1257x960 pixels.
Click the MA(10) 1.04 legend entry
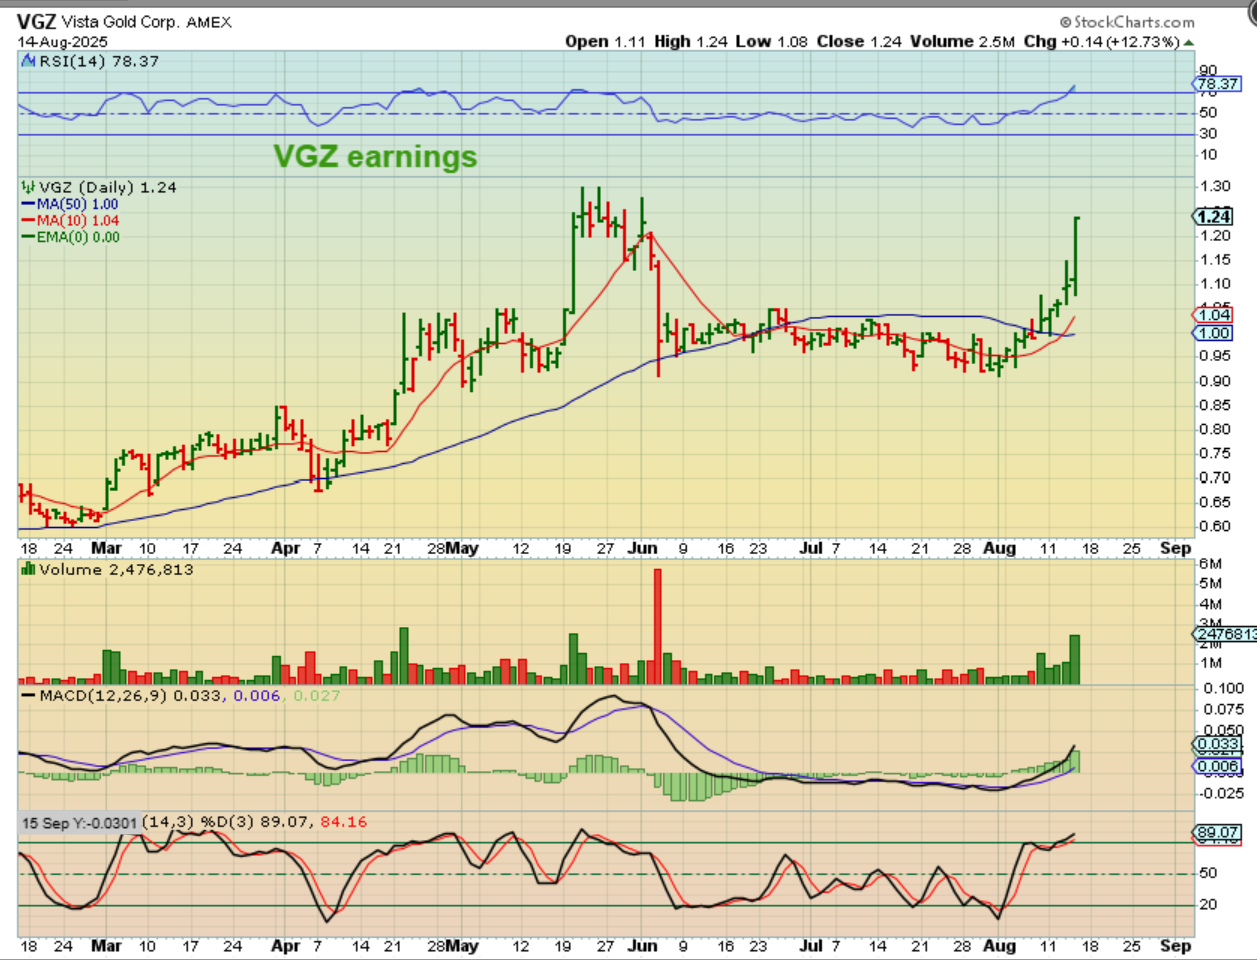[x=77, y=220]
